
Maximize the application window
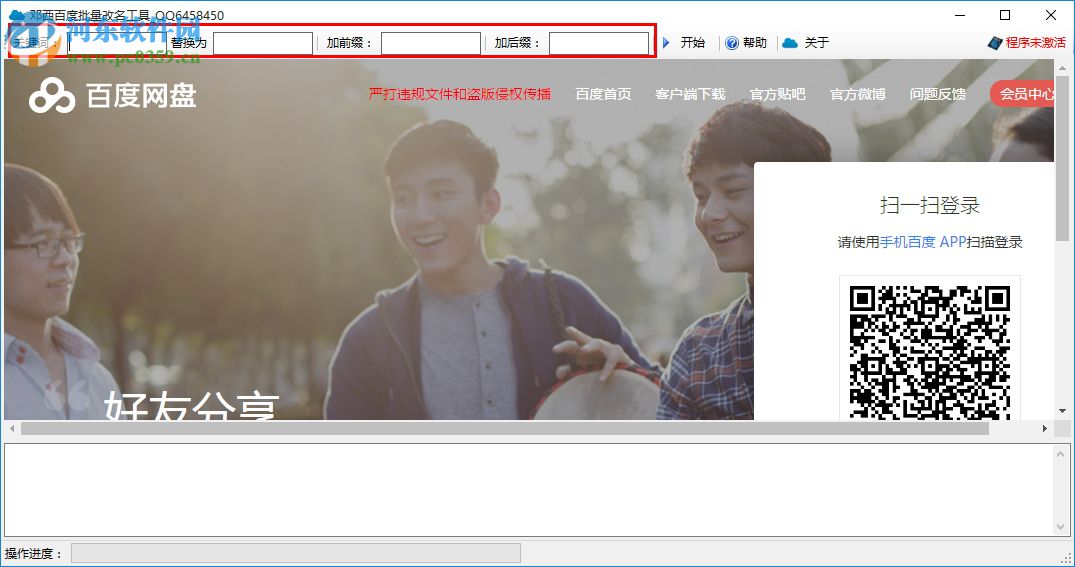[x=1005, y=15]
